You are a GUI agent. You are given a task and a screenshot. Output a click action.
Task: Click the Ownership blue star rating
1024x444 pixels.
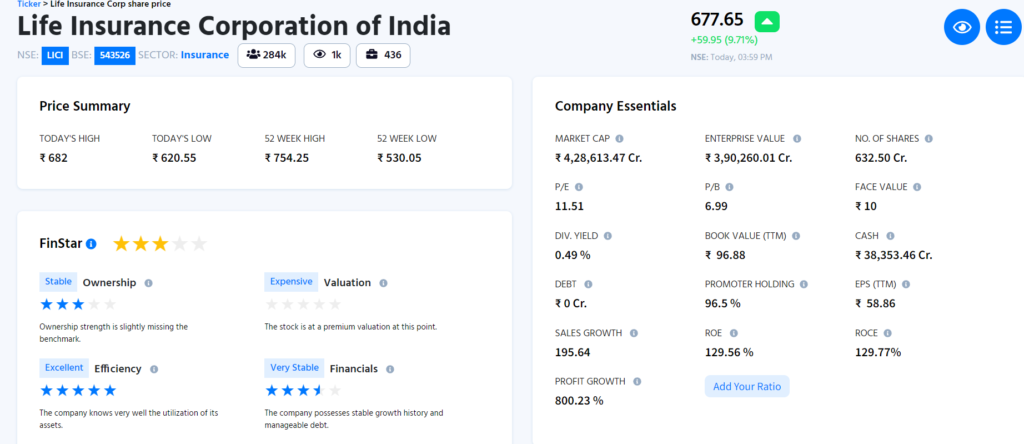coord(78,304)
